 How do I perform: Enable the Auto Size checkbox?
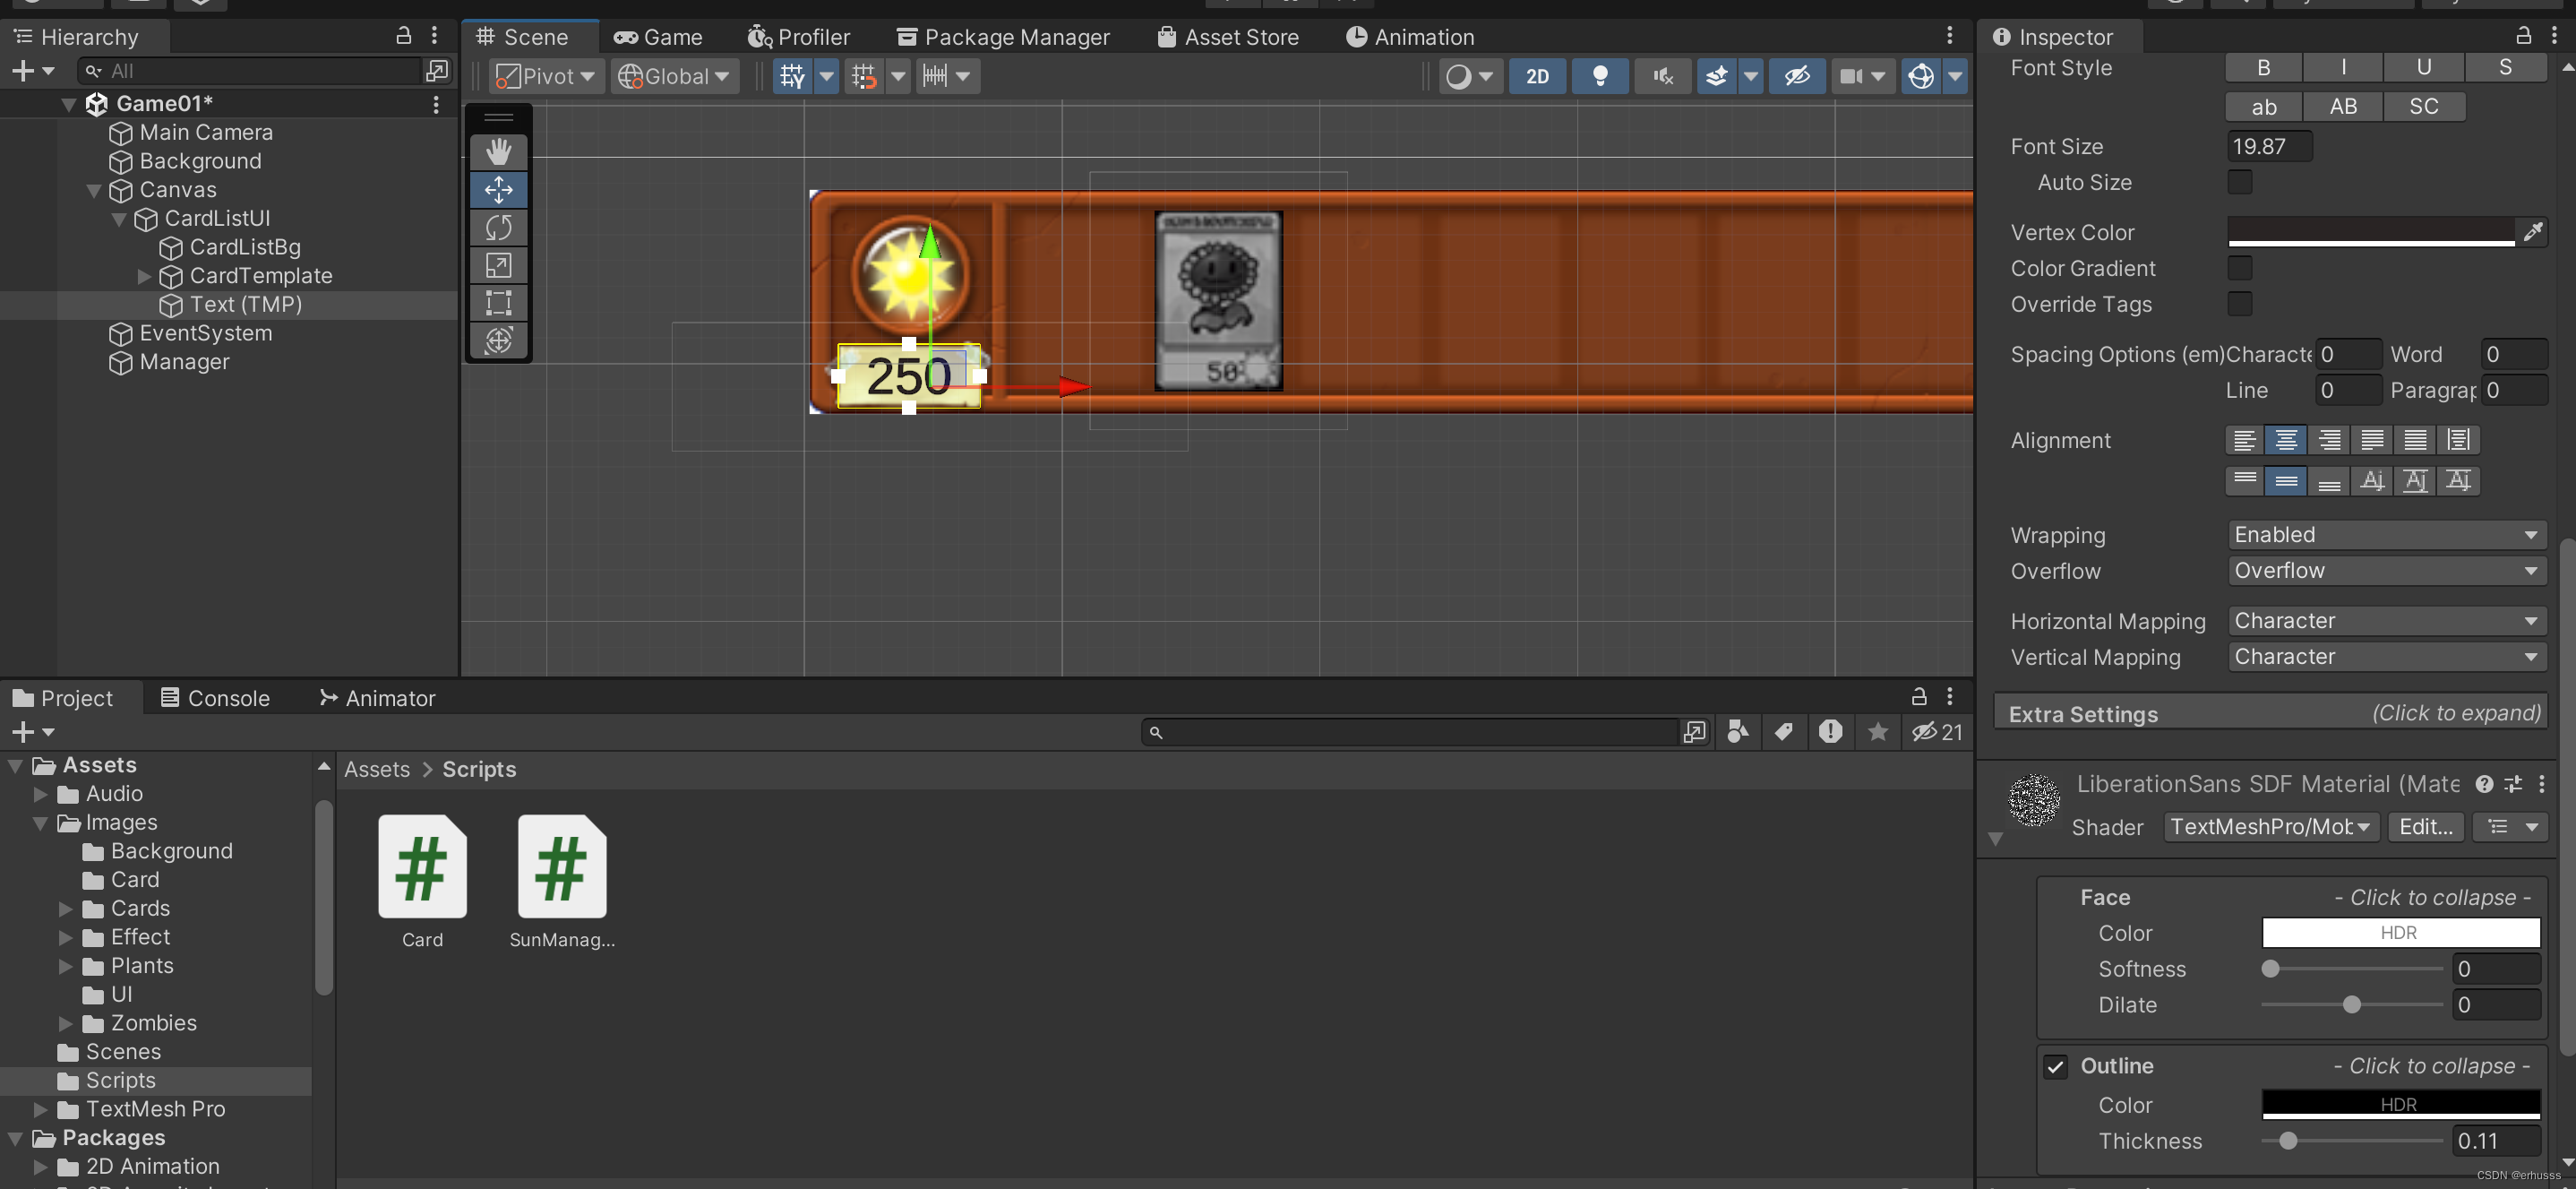tap(2240, 182)
